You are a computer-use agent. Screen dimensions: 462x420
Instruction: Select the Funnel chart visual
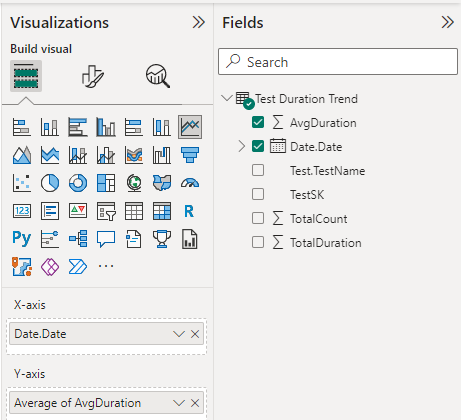click(190, 155)
